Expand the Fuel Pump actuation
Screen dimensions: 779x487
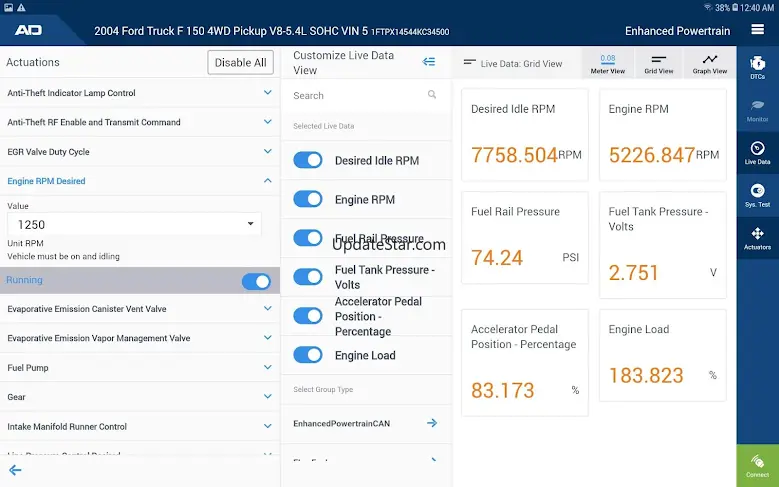point(267,368)
